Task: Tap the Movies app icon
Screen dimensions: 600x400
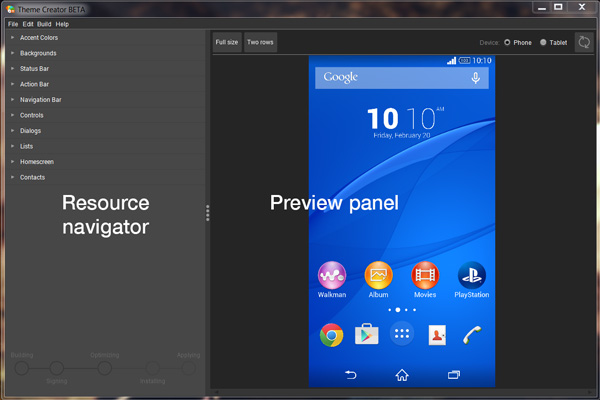Action: point(425,274)
